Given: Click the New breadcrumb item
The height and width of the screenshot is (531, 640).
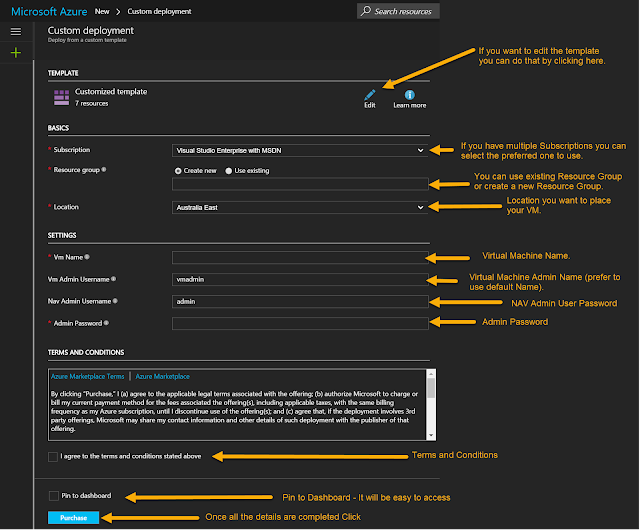Looking at the screenshot, I should [103, 11].
